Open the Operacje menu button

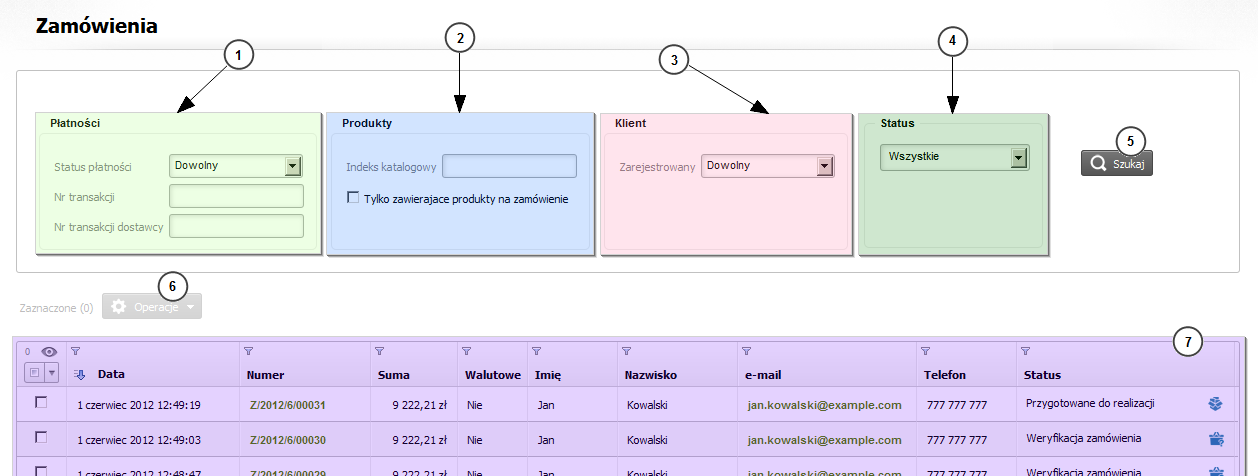point(152,307)
